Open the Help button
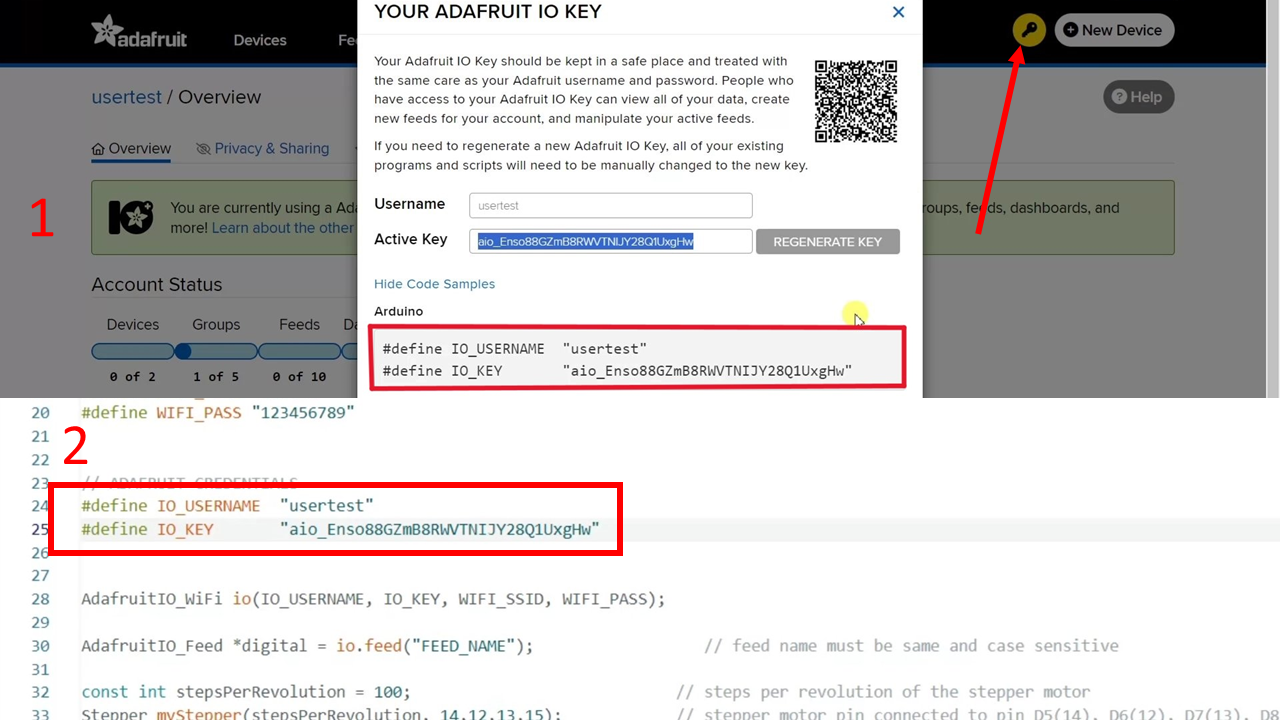Screen dimensions: 1280x720 tap(1138, 97)
